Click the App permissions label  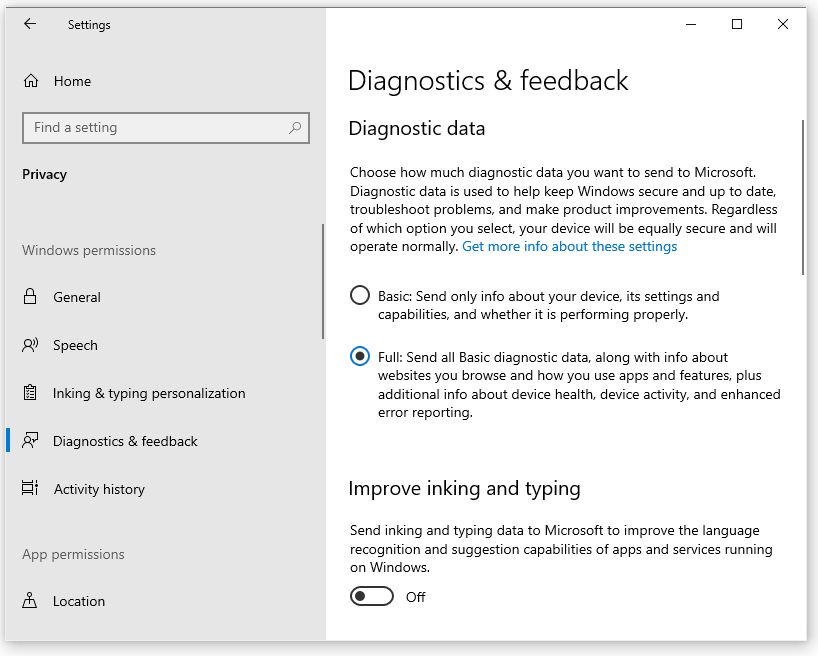click(x=73, y=554)
